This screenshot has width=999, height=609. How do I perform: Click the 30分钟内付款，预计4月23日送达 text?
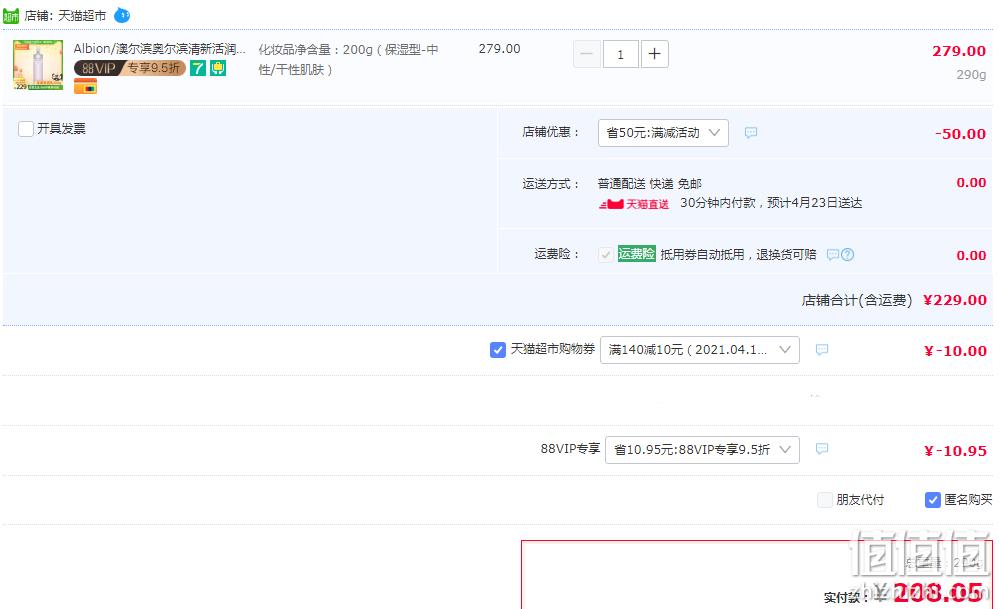pos(771,203)
